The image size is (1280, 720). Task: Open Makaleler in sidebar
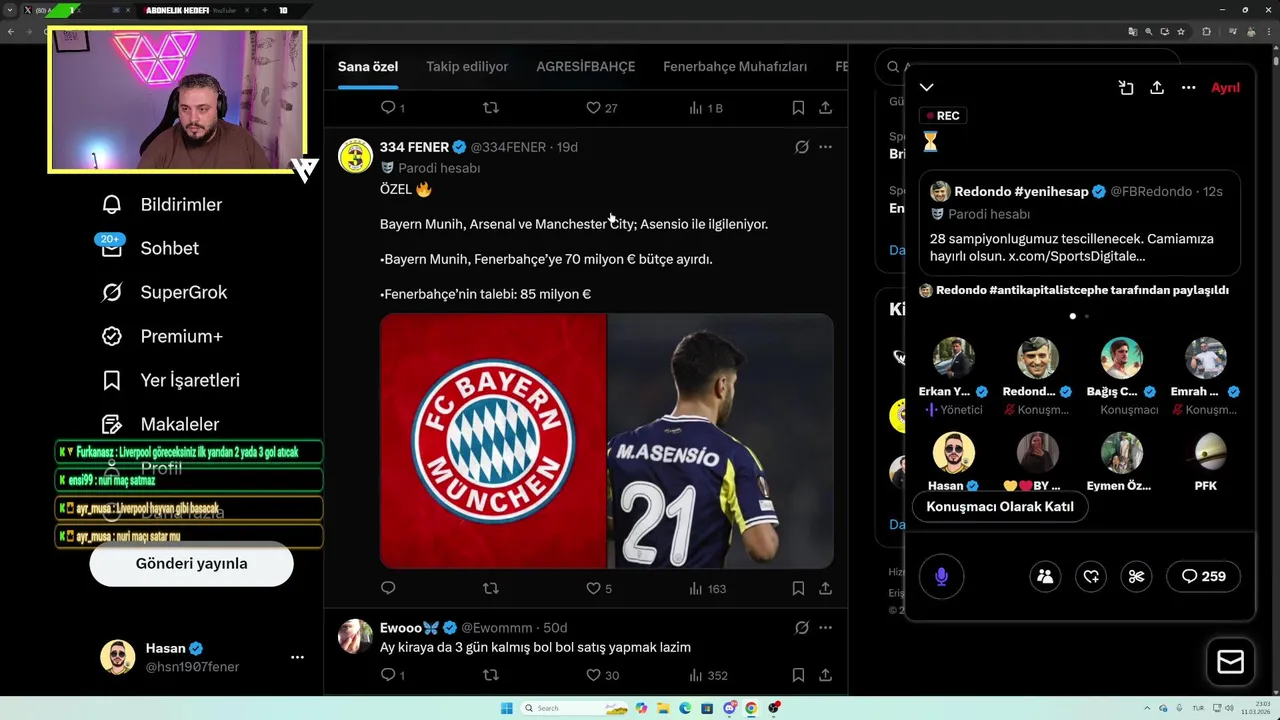(160, 424)
